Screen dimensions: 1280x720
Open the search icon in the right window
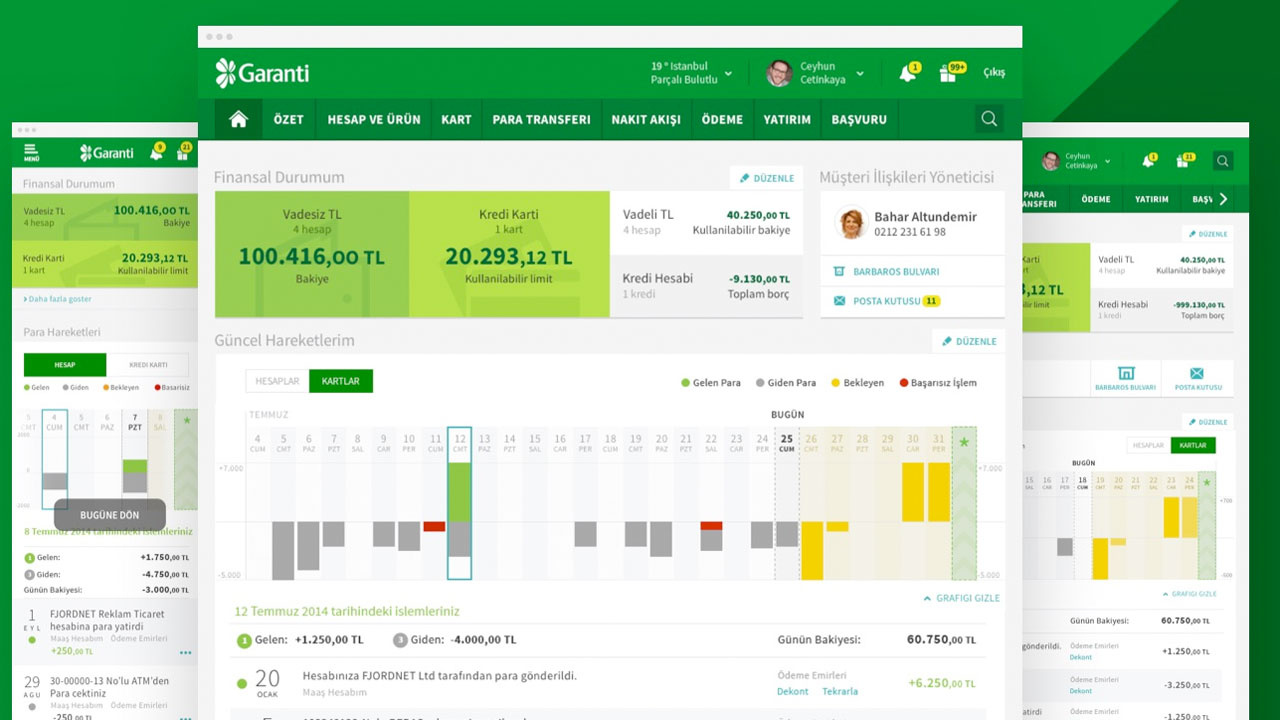tap(1222, 161)
